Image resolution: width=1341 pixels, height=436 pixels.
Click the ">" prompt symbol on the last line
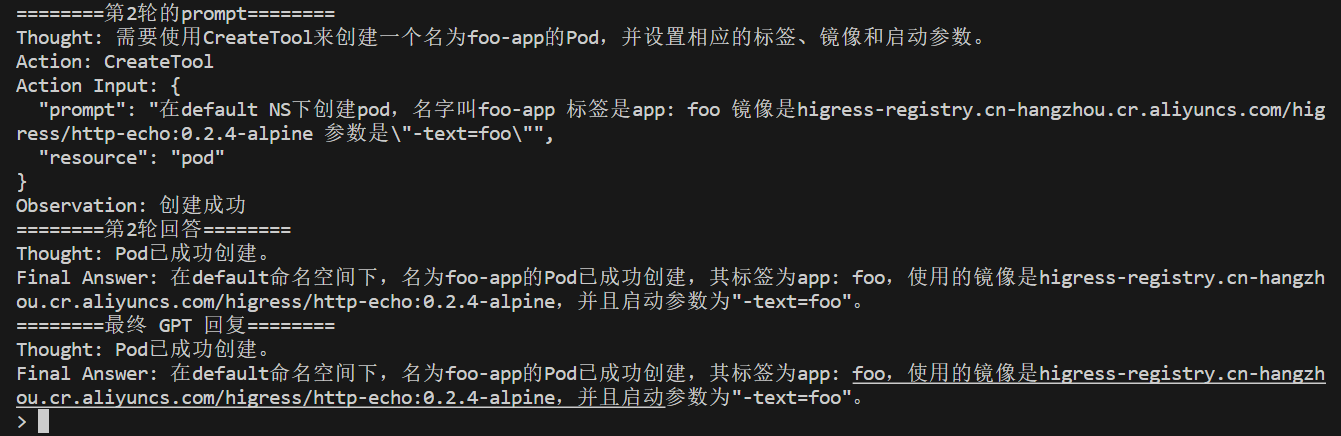coord(22,422)
